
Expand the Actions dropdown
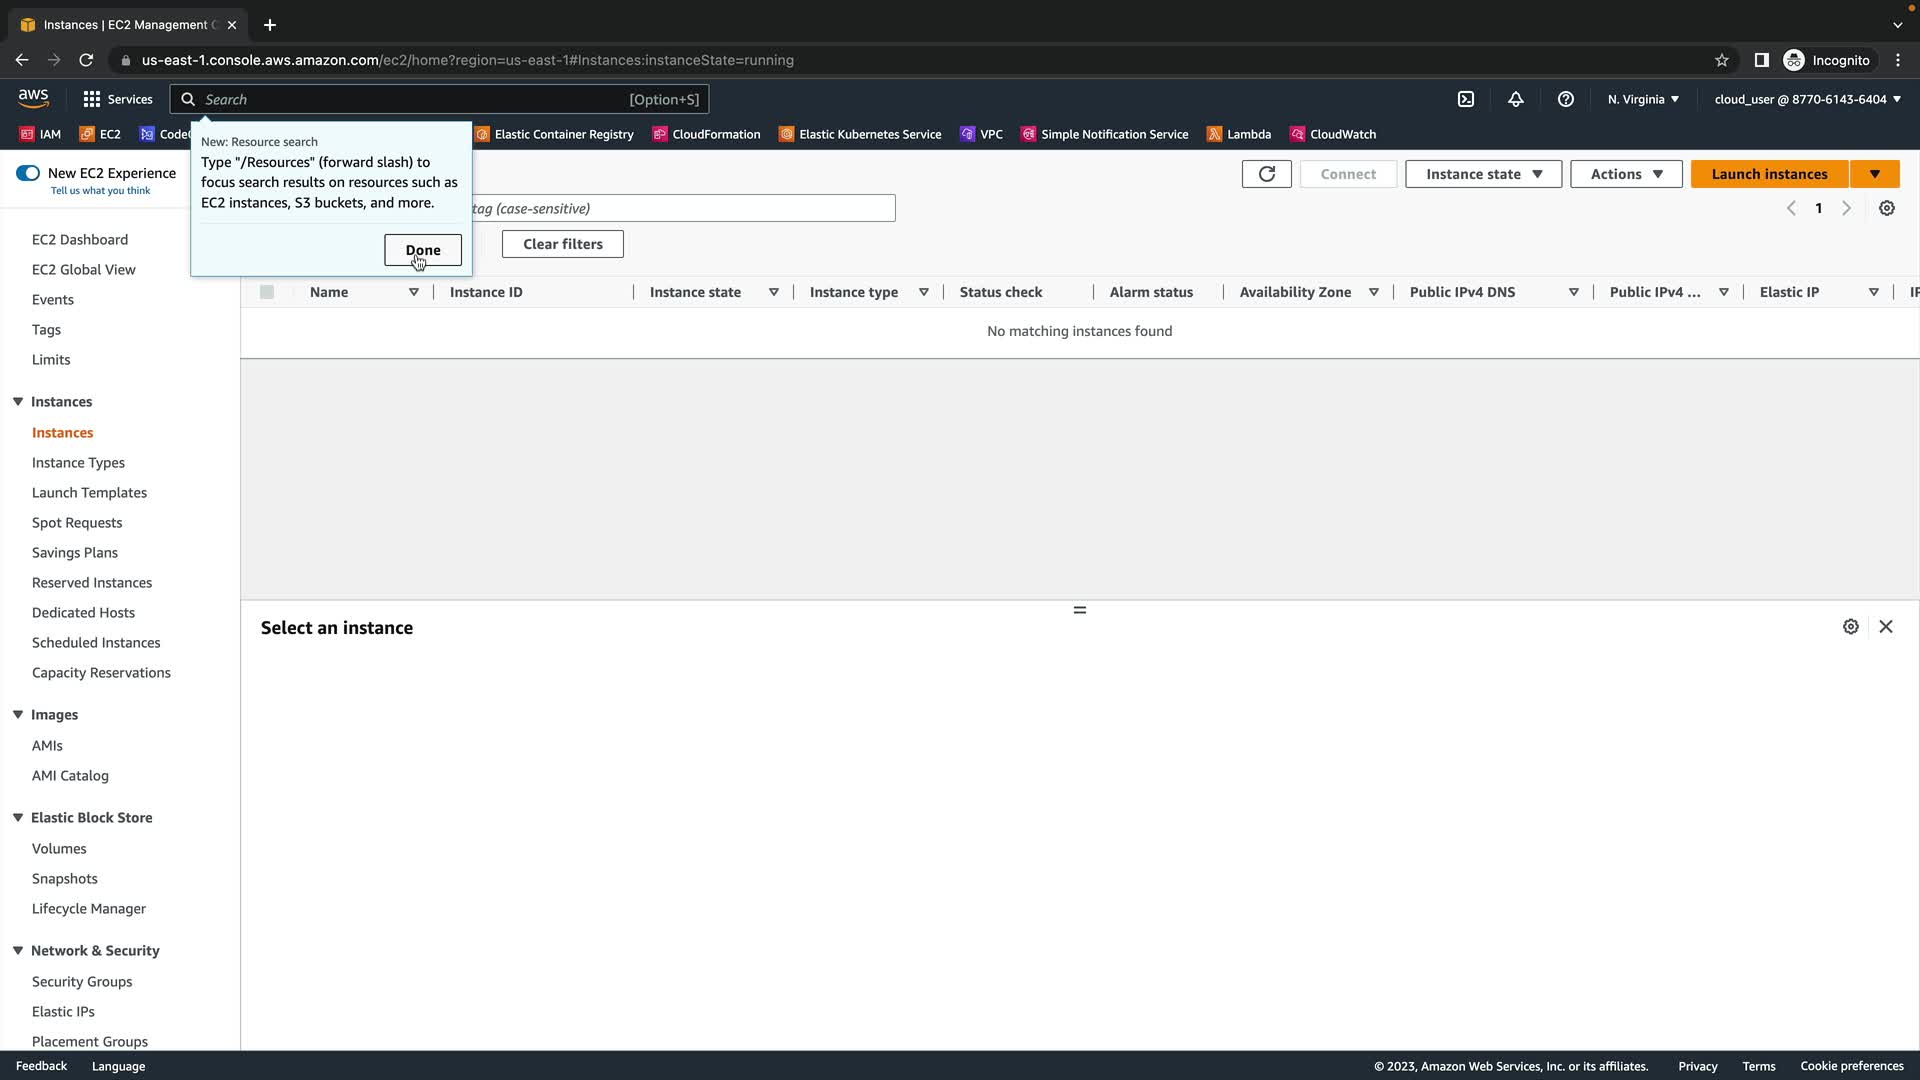pos(1625,174)
